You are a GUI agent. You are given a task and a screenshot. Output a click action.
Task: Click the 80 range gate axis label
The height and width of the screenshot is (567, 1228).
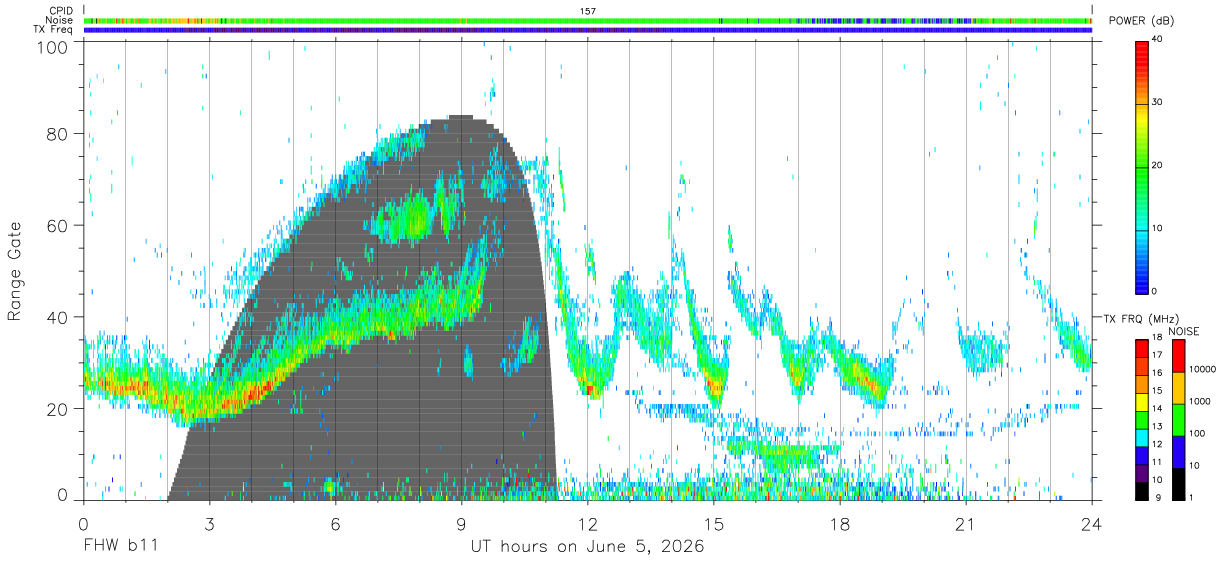[58, 134]
